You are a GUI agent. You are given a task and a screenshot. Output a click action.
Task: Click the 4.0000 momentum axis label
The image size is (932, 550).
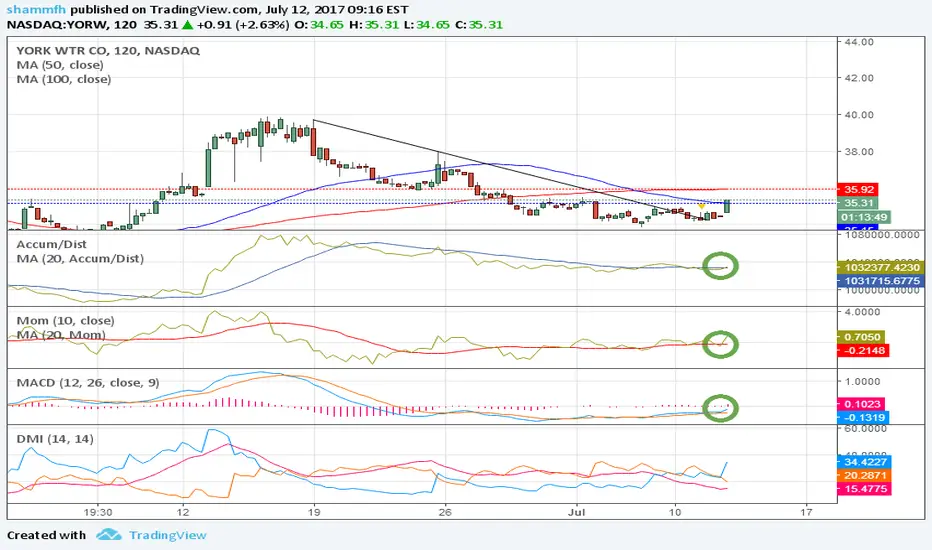pos(864,312)
